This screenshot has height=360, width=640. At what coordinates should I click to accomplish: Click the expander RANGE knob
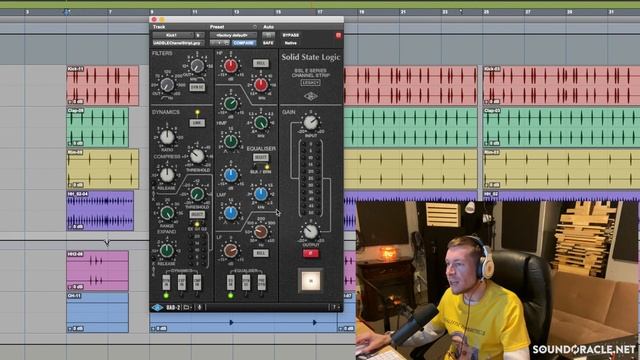167,213
